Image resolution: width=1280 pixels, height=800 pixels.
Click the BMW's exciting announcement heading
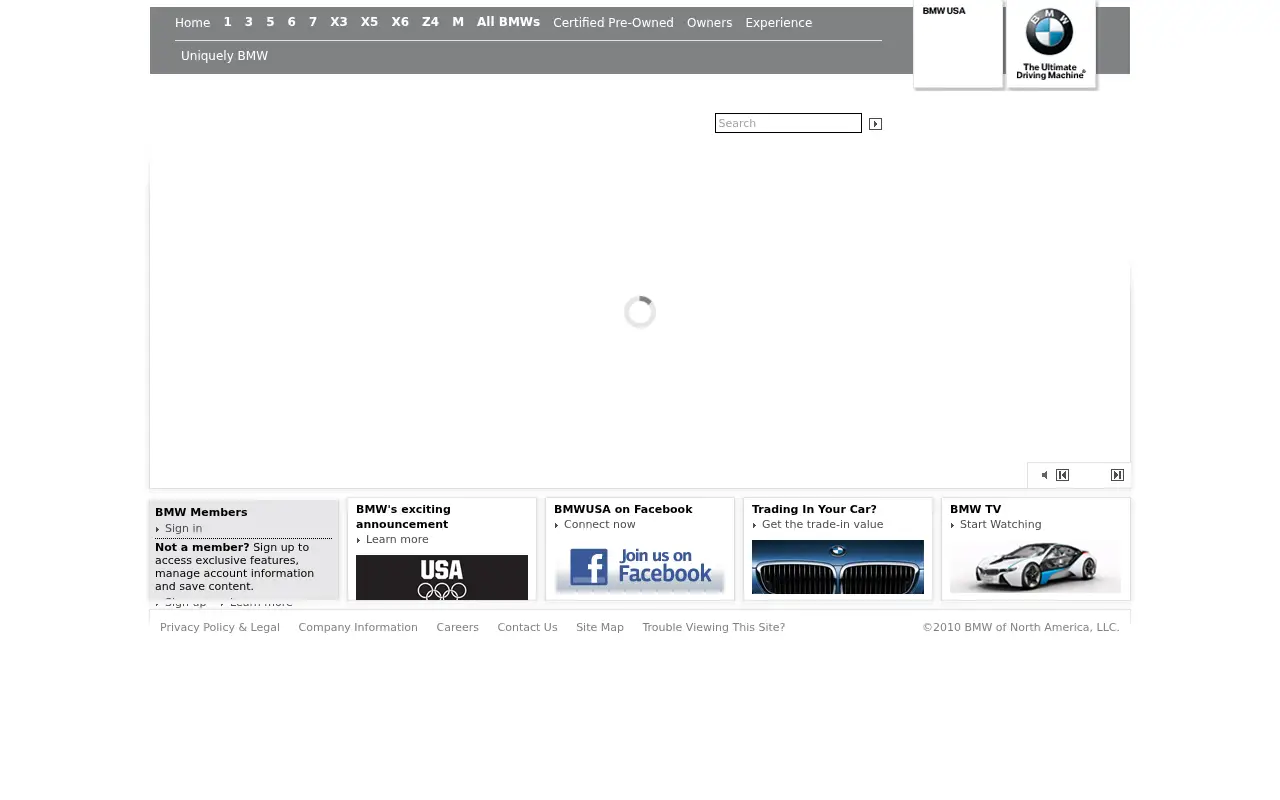(403, 517)
